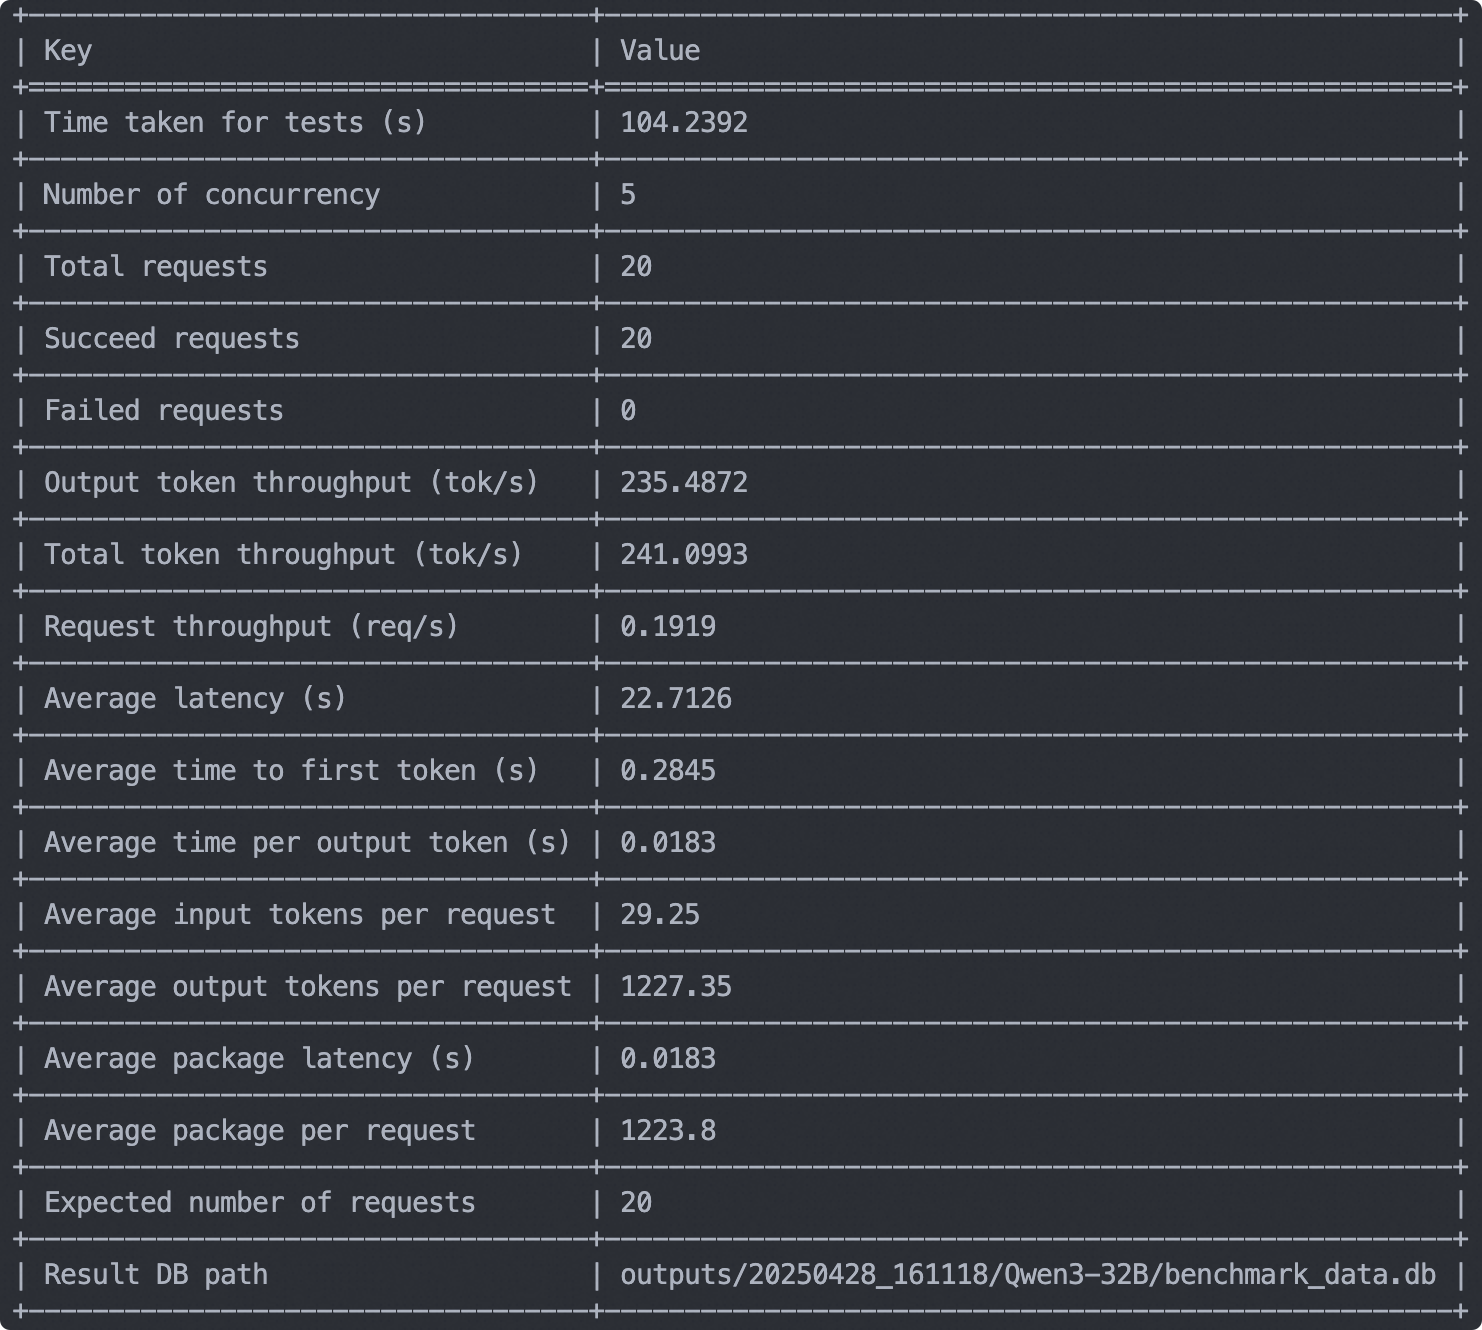
Task: Click the "Average time per output token" label
Action: pyautogui.click(x=307, y=843)
